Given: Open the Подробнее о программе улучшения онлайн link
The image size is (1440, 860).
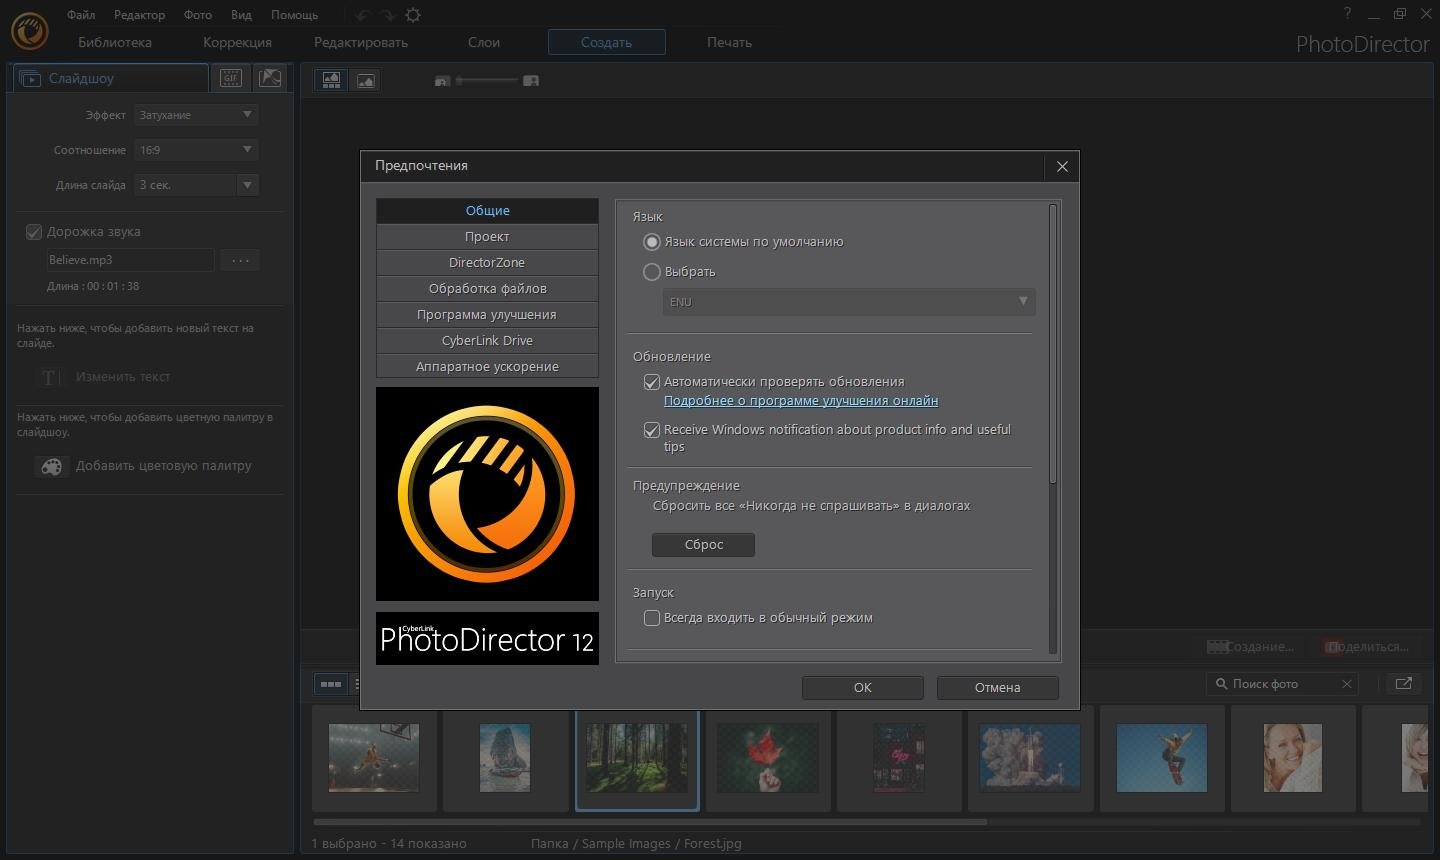Looking at the screenshot, I should 800,401.
